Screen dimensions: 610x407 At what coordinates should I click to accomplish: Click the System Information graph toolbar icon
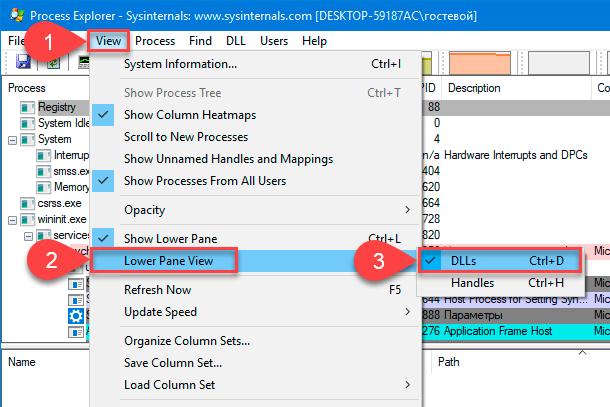pyautogui.click(x=84, y=62)
